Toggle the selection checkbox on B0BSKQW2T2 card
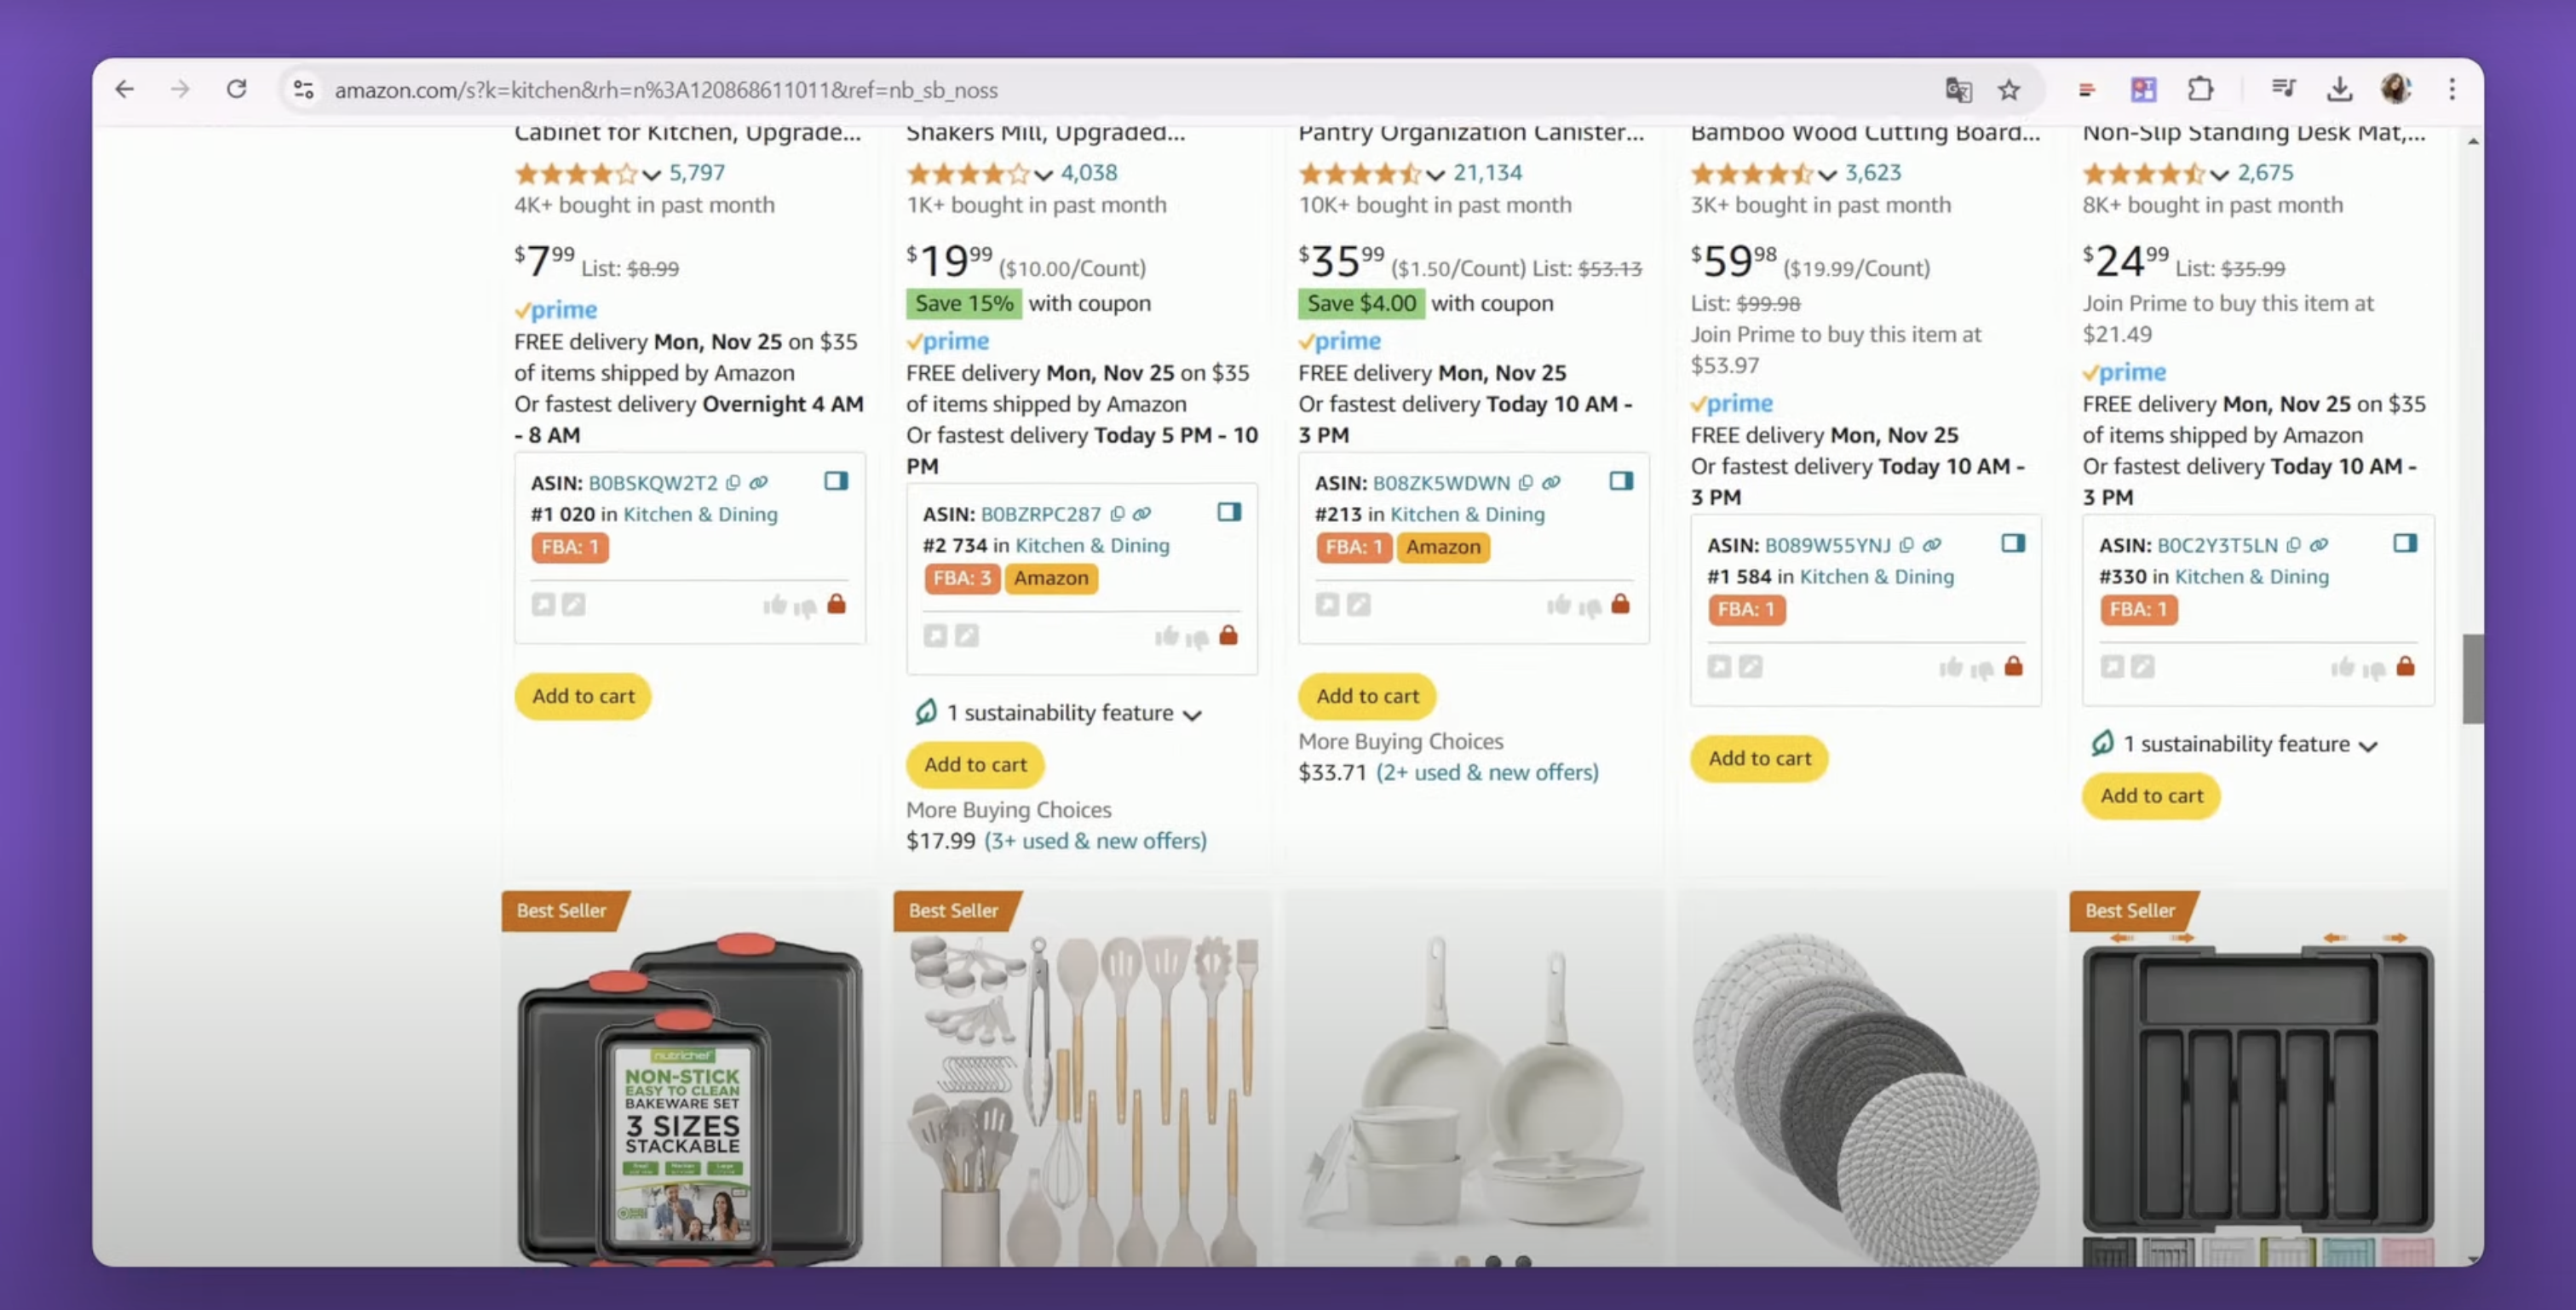 (x=837, y=481)
